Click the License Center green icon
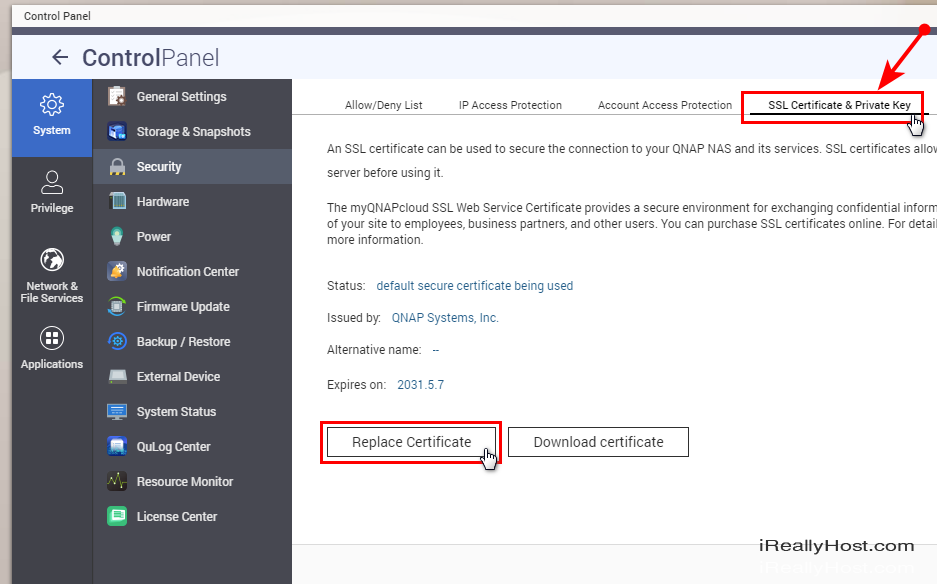Image resolution: width=937 pixels, height=584 pixels. (x=117, y=516)
